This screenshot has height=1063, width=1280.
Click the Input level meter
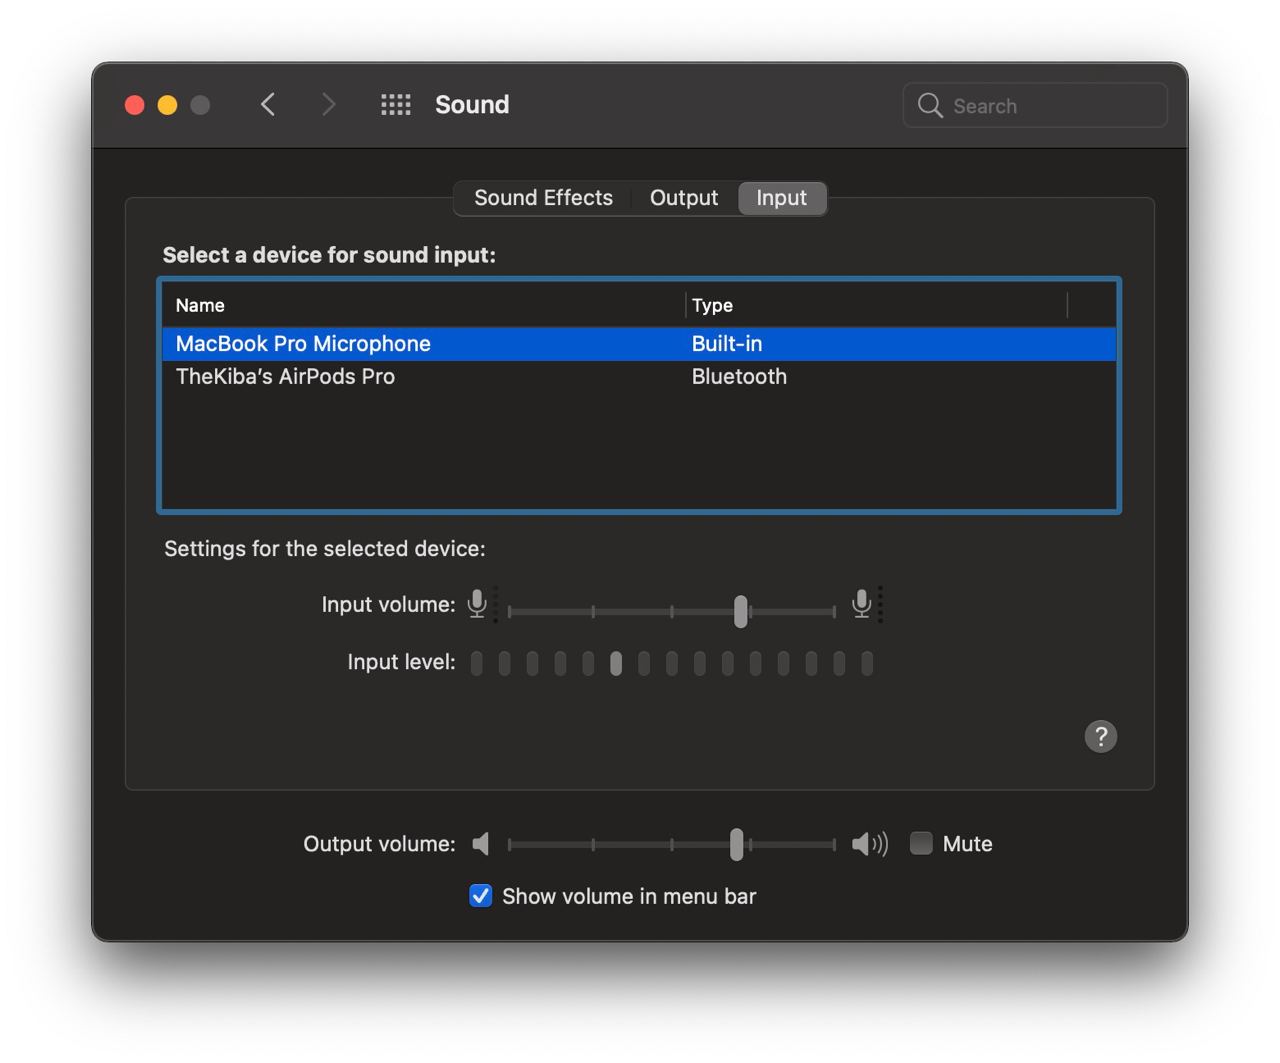tap(671, 663)
